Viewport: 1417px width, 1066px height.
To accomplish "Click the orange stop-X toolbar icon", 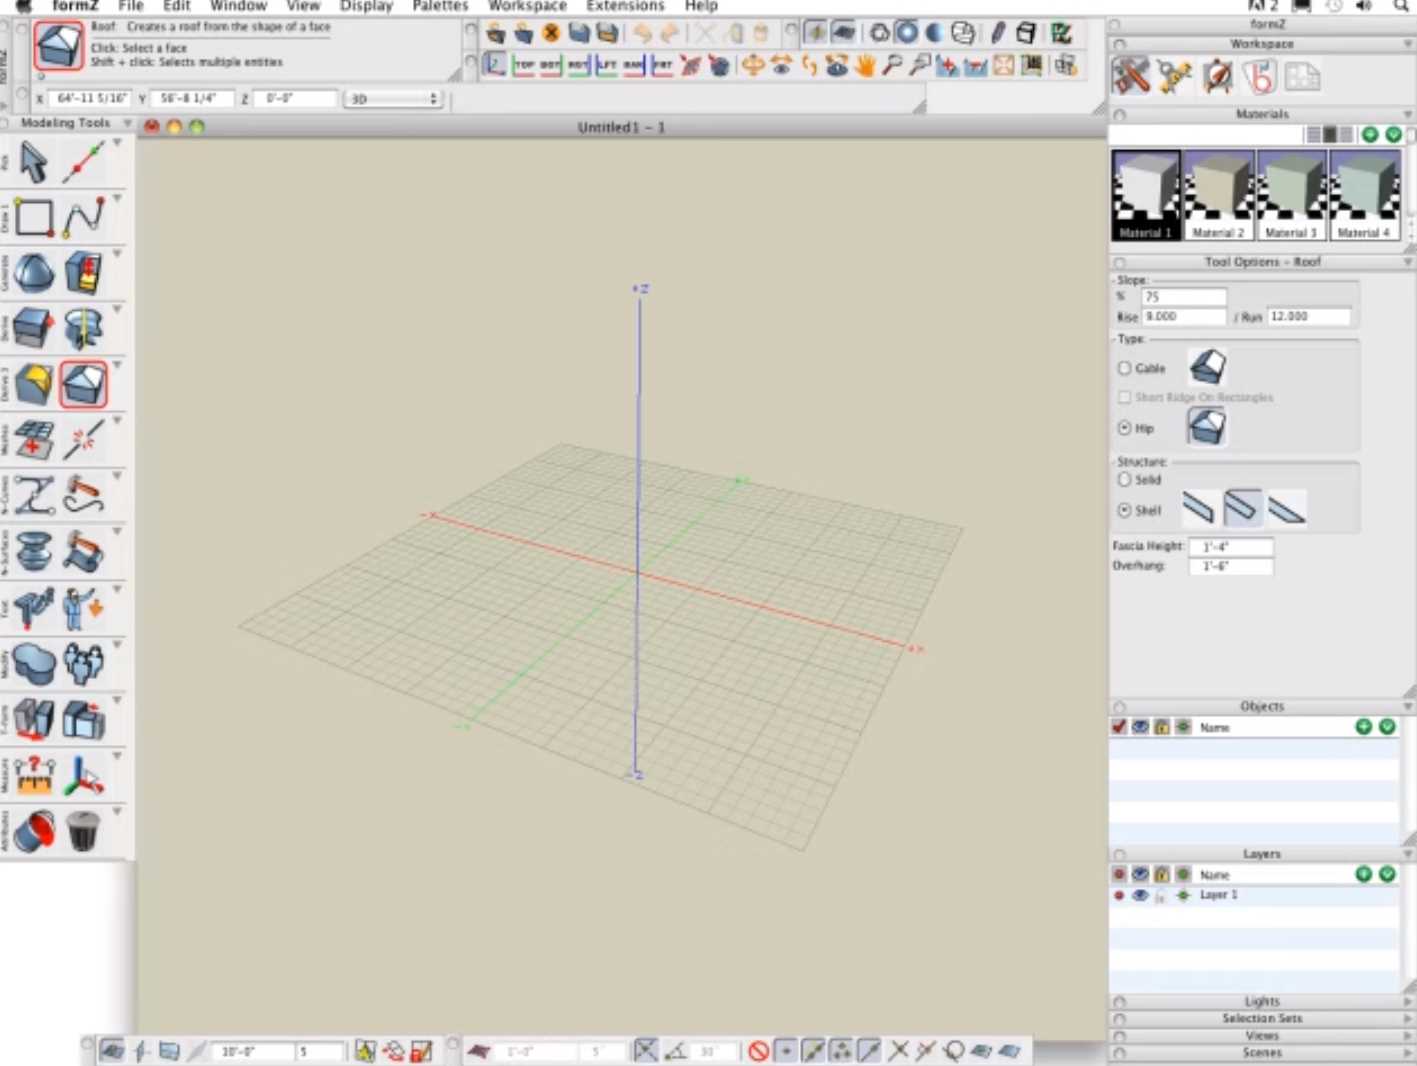I will pyautogui.click(x=551, y=33).
